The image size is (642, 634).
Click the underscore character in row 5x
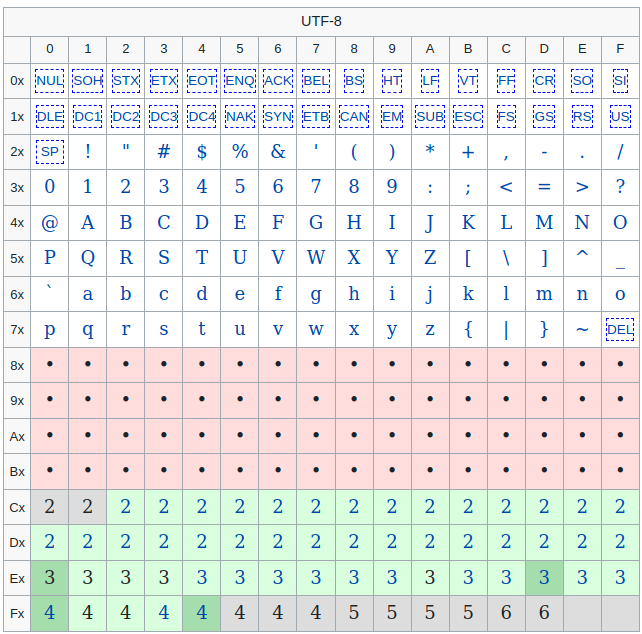coord(620,268)
